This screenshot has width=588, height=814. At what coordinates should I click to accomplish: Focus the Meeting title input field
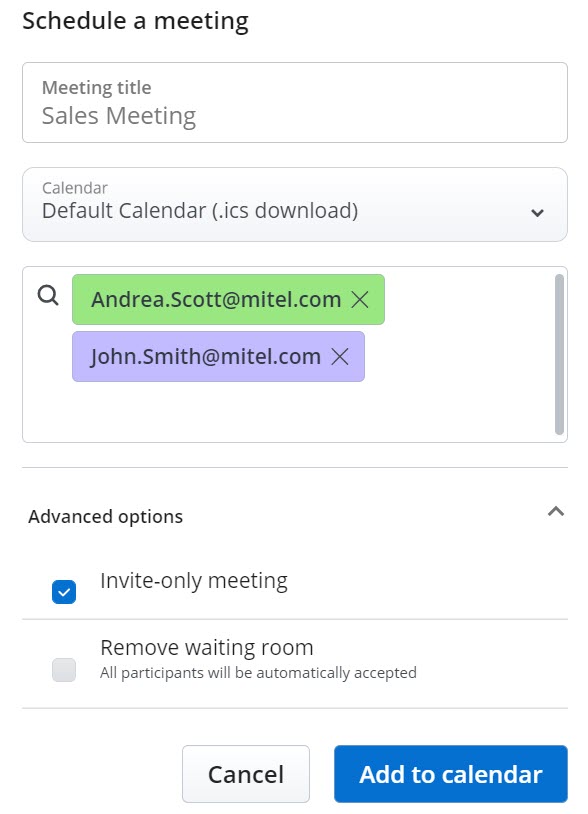295,103
